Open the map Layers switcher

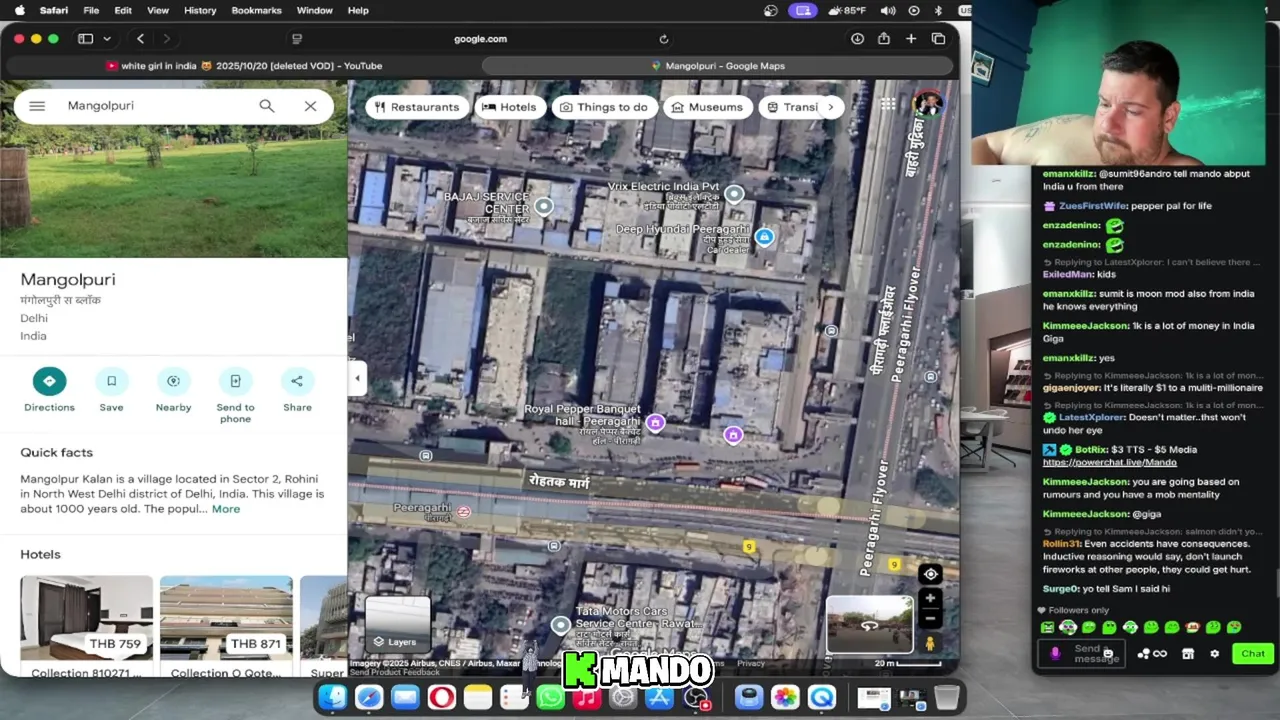398,624
